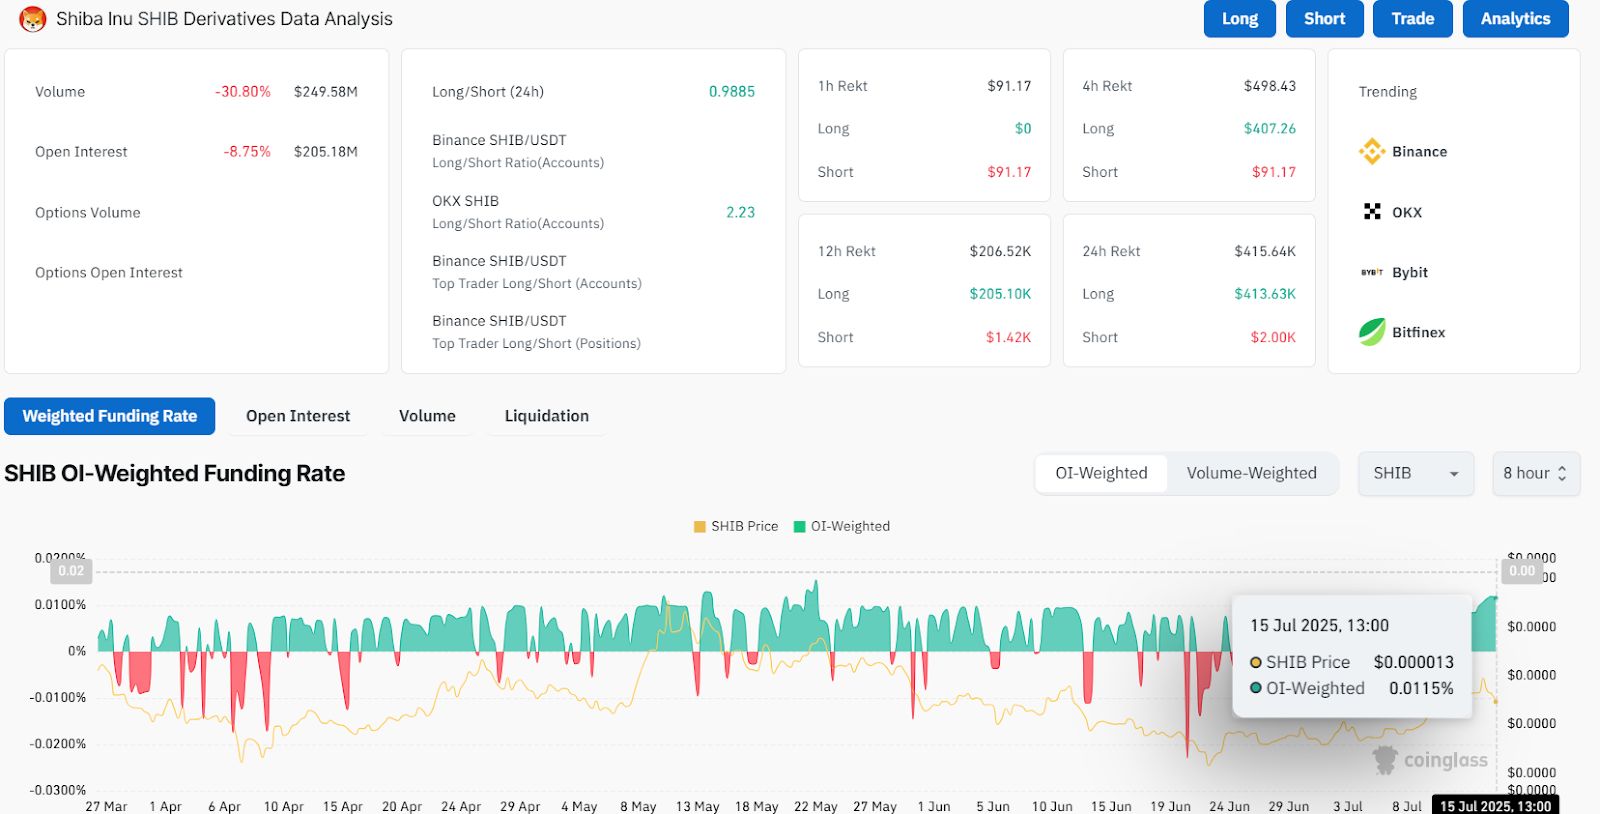The image size is (1600, 814).
Task: Click the 12h Rekt Long value $205.10K
Action: [1000, 294]
